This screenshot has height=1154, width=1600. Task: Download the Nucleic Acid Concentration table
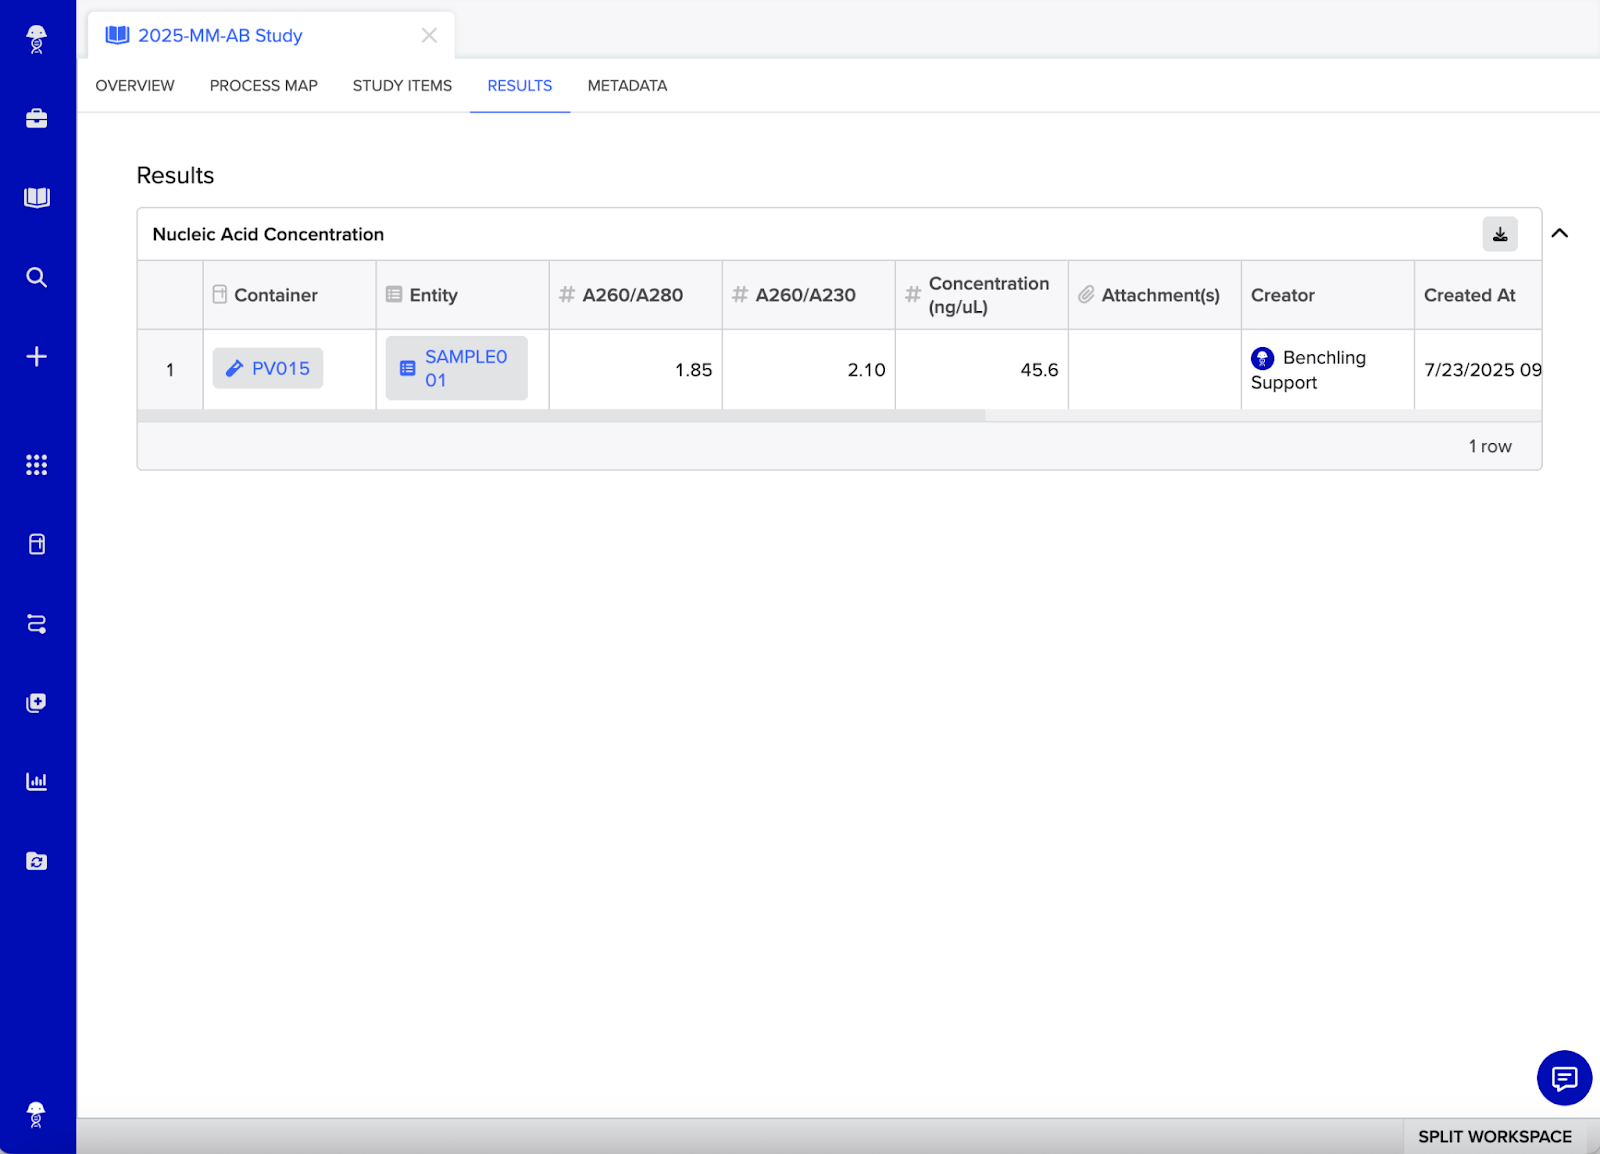1499,234
